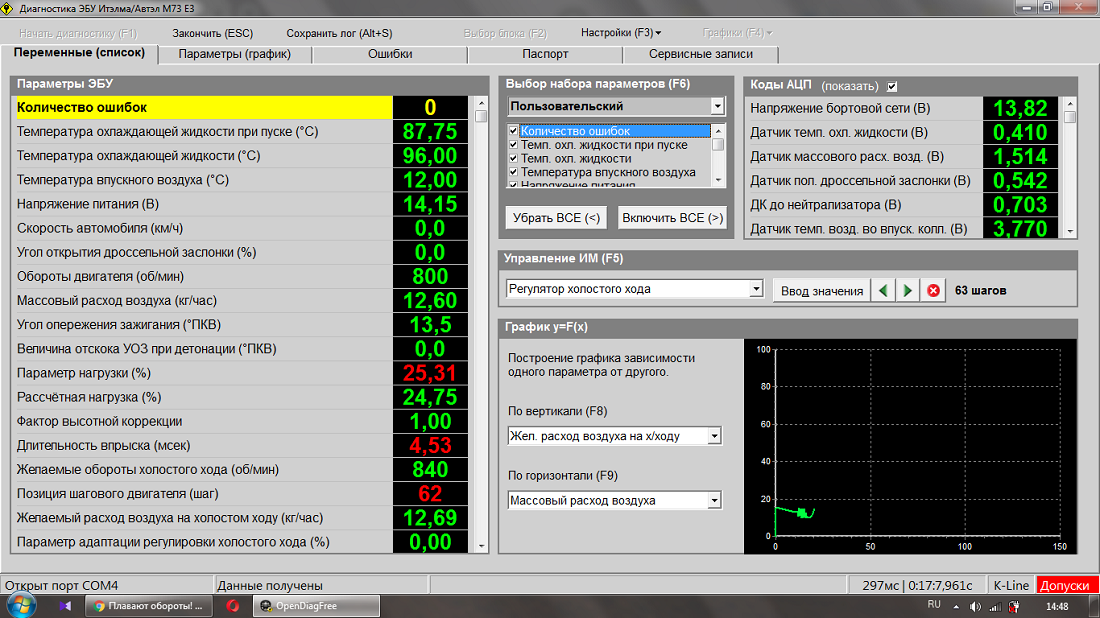Click the green right arrow to increase steps
Viewport: 1100px width, 618px height.
click(x=907, y=291)
